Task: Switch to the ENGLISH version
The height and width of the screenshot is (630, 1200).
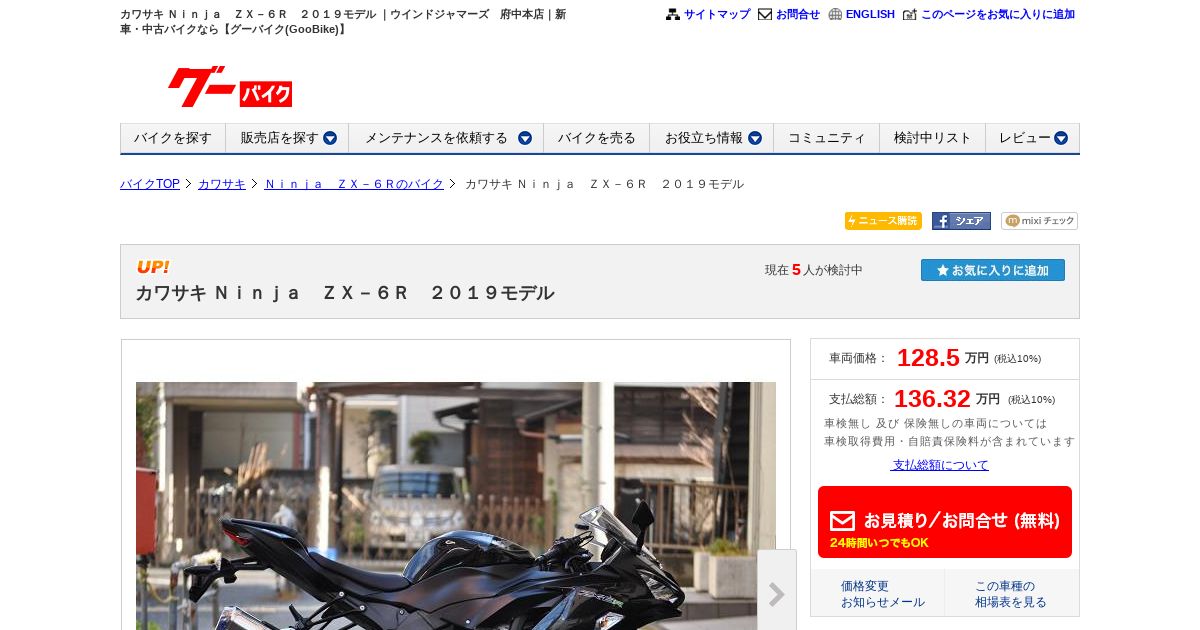Action: 870,14
